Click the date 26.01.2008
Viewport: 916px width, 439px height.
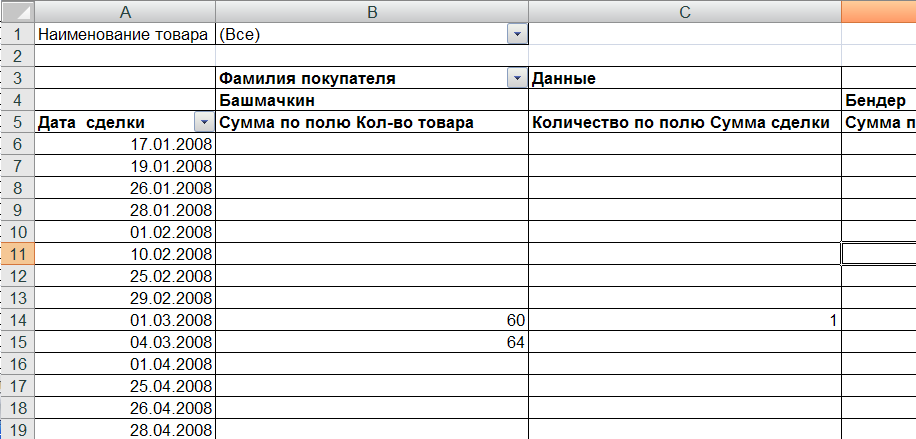coord(126,188)
